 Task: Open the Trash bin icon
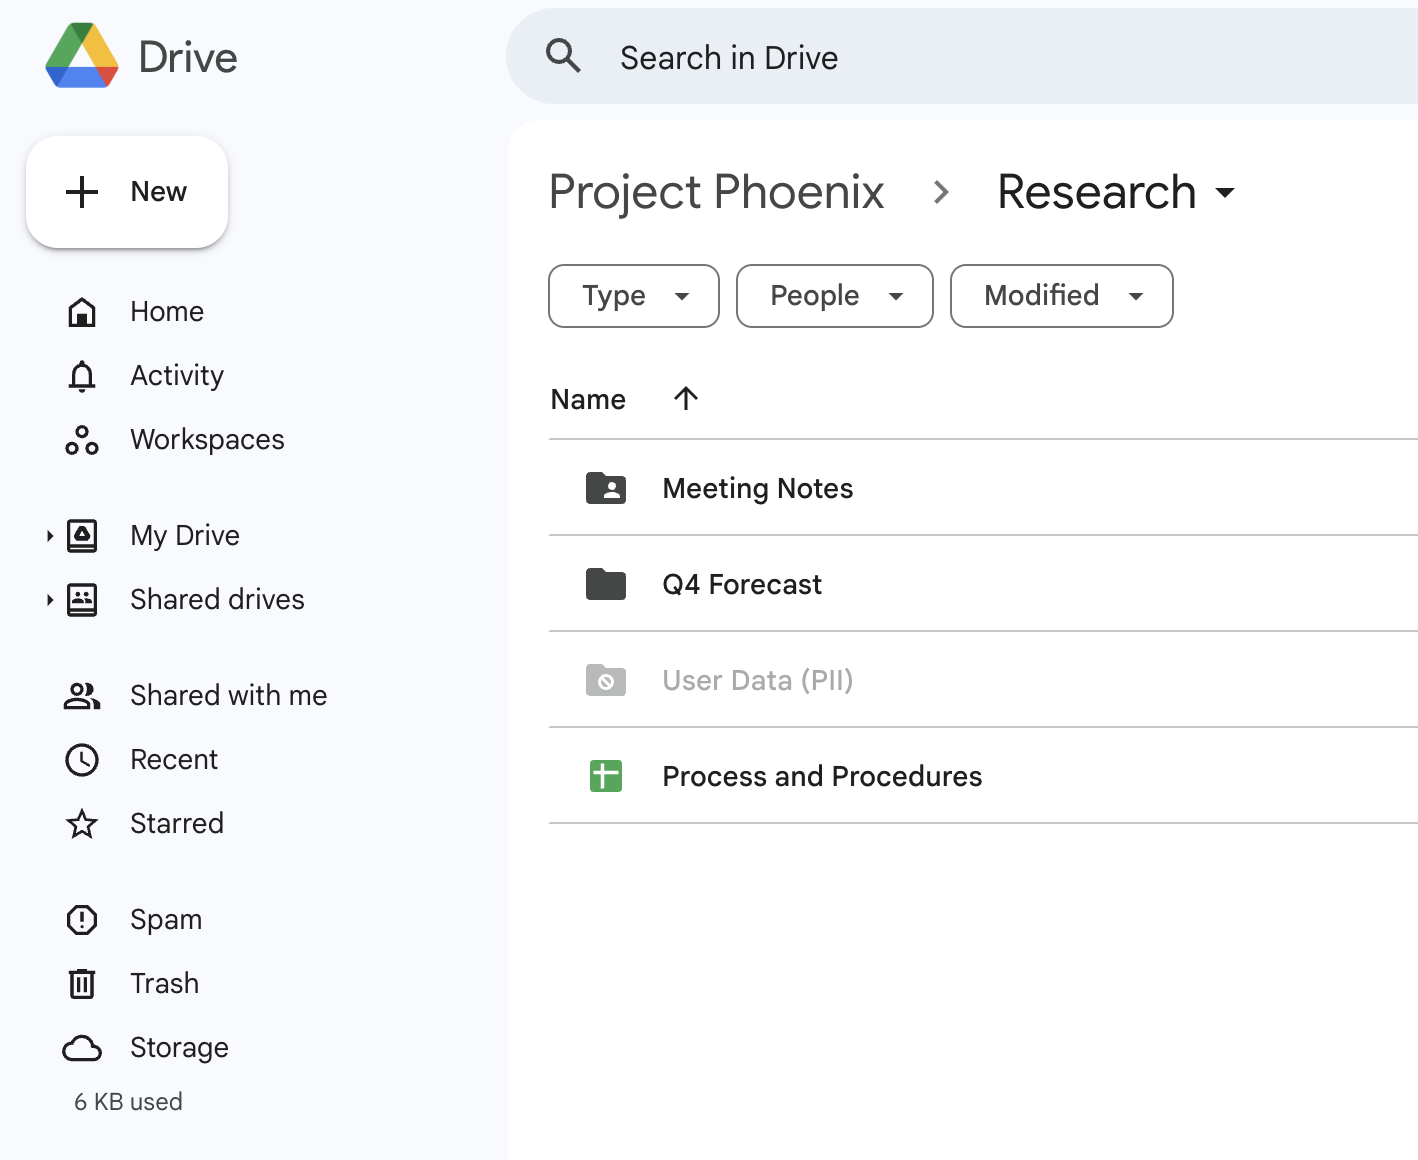pyautogui.click(x=82, y=984)
